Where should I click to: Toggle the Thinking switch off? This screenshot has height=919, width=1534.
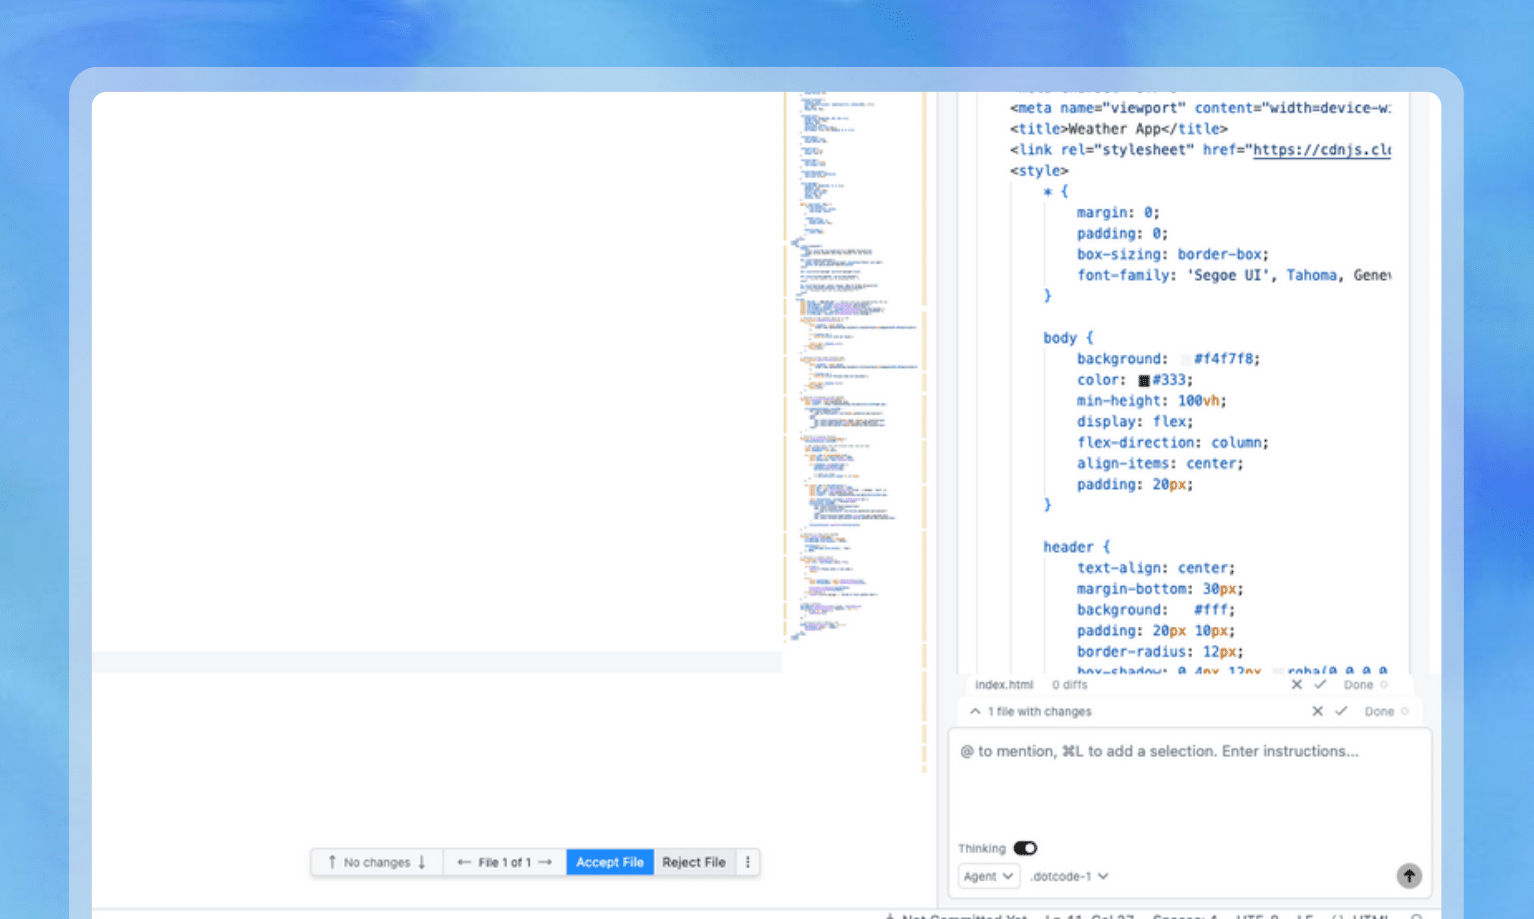tap(1026, 848)
